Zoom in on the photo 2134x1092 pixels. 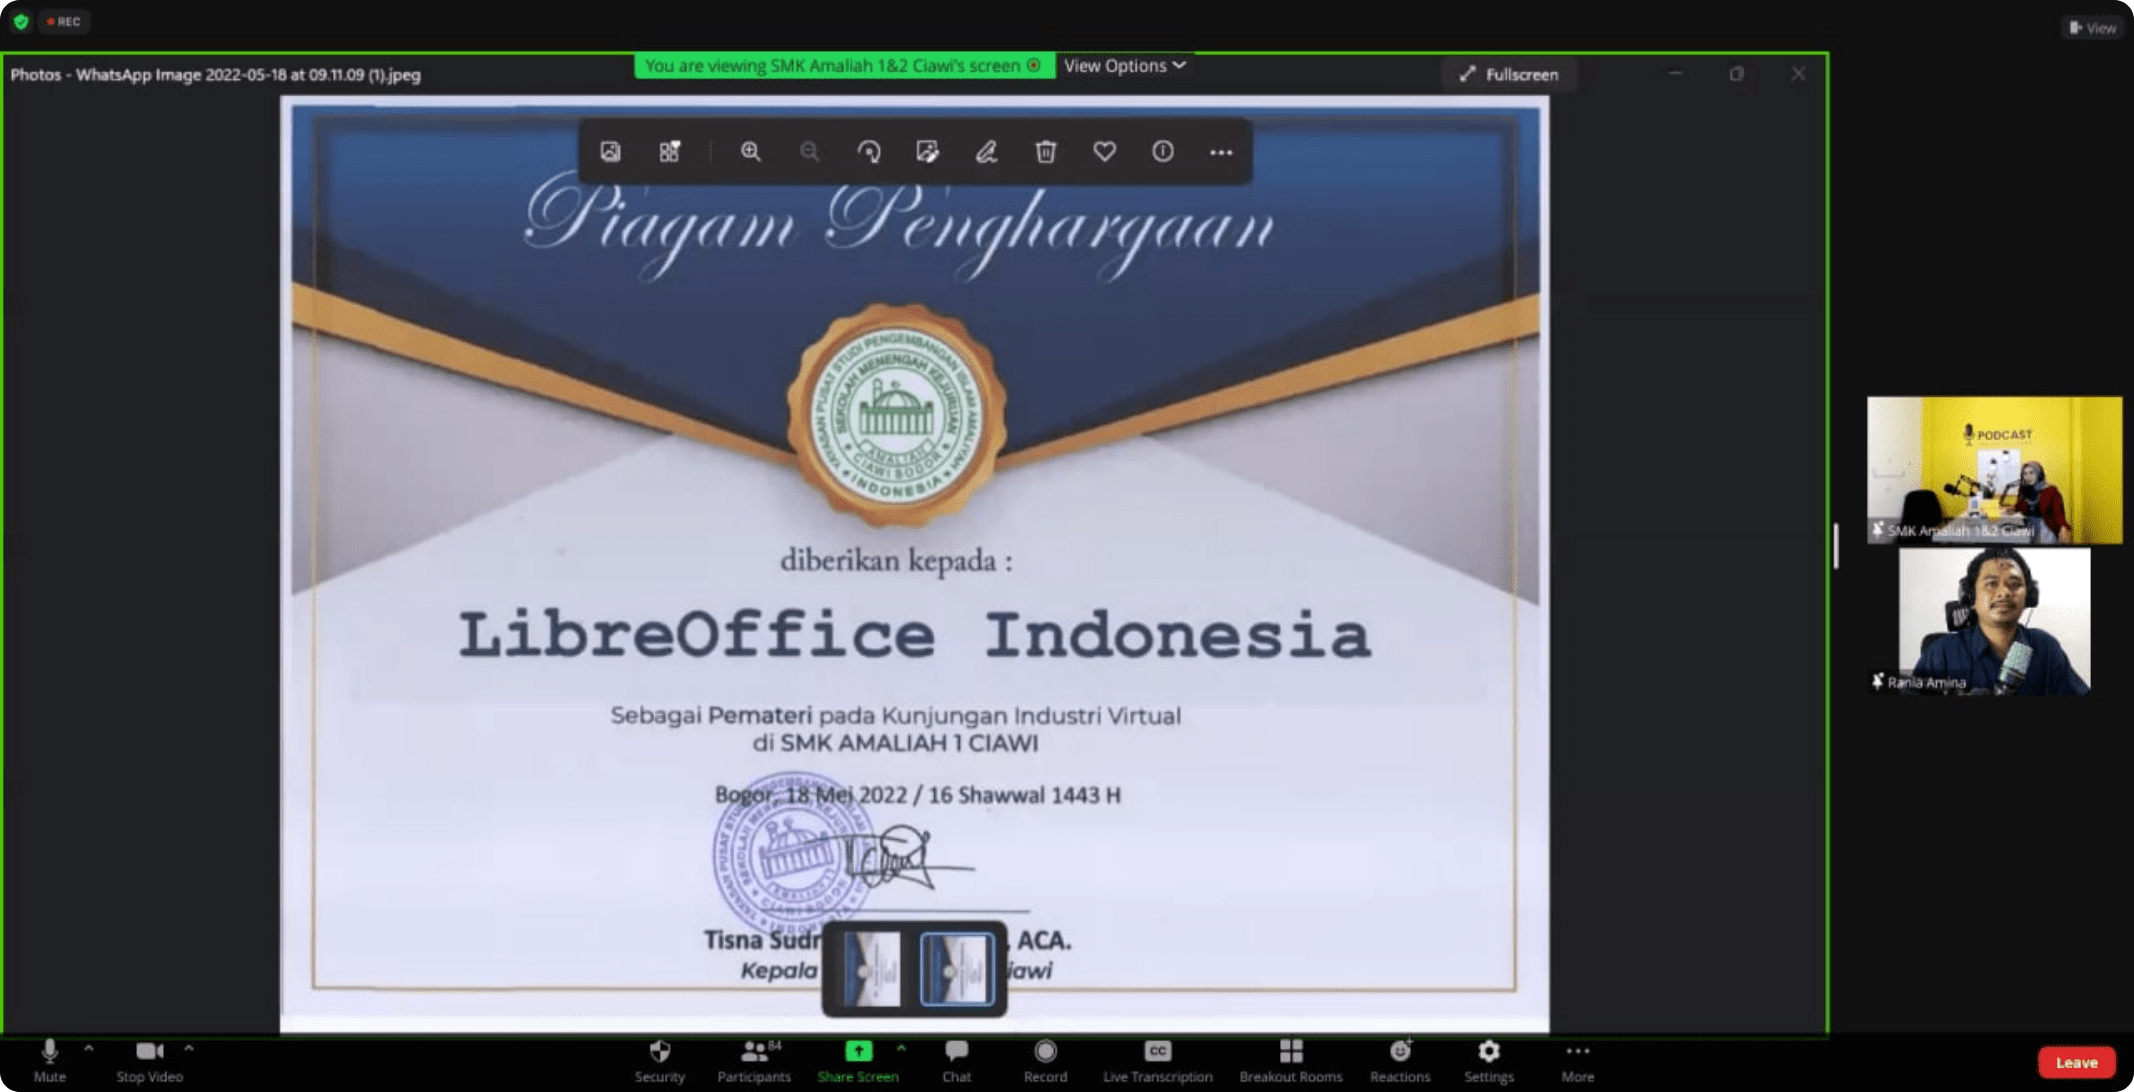click(x=750, y=152)
